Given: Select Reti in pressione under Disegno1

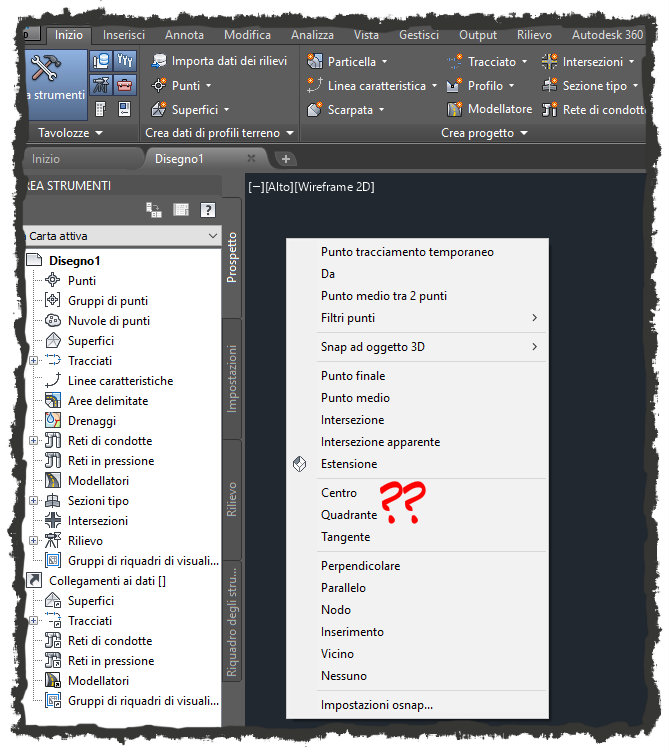Looking at the screenshot, I should [111, 460].
